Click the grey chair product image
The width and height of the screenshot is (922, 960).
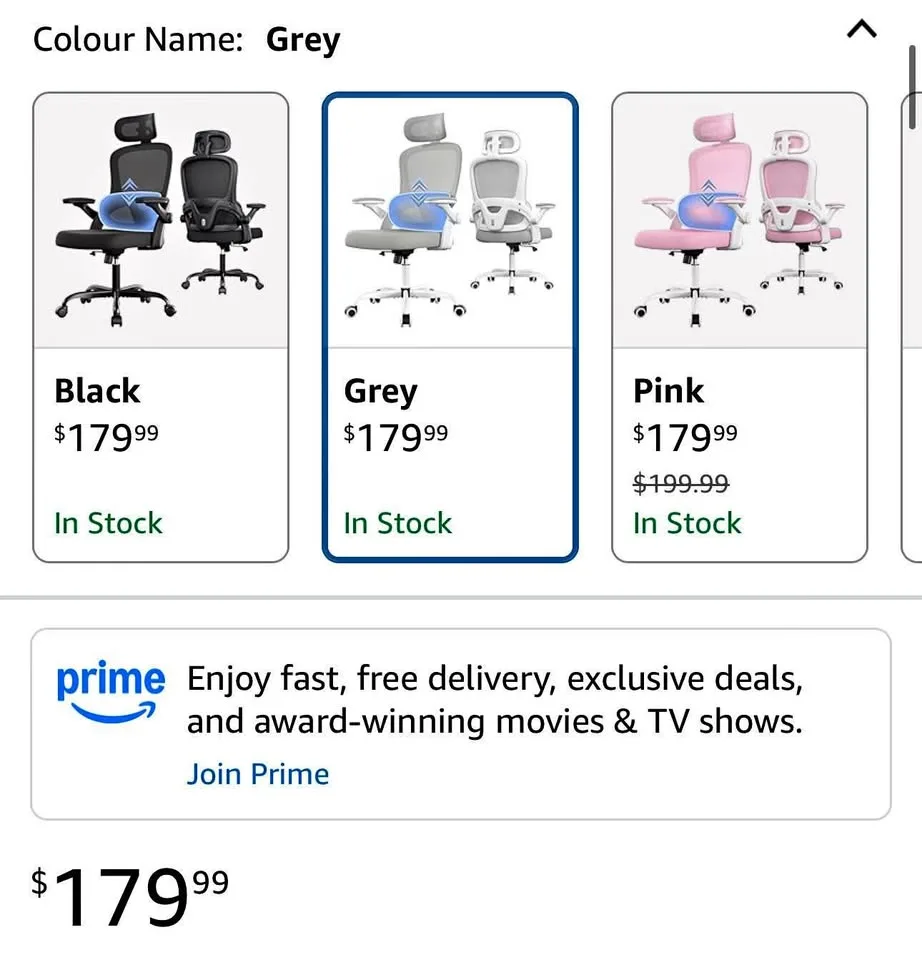point(450,220)
